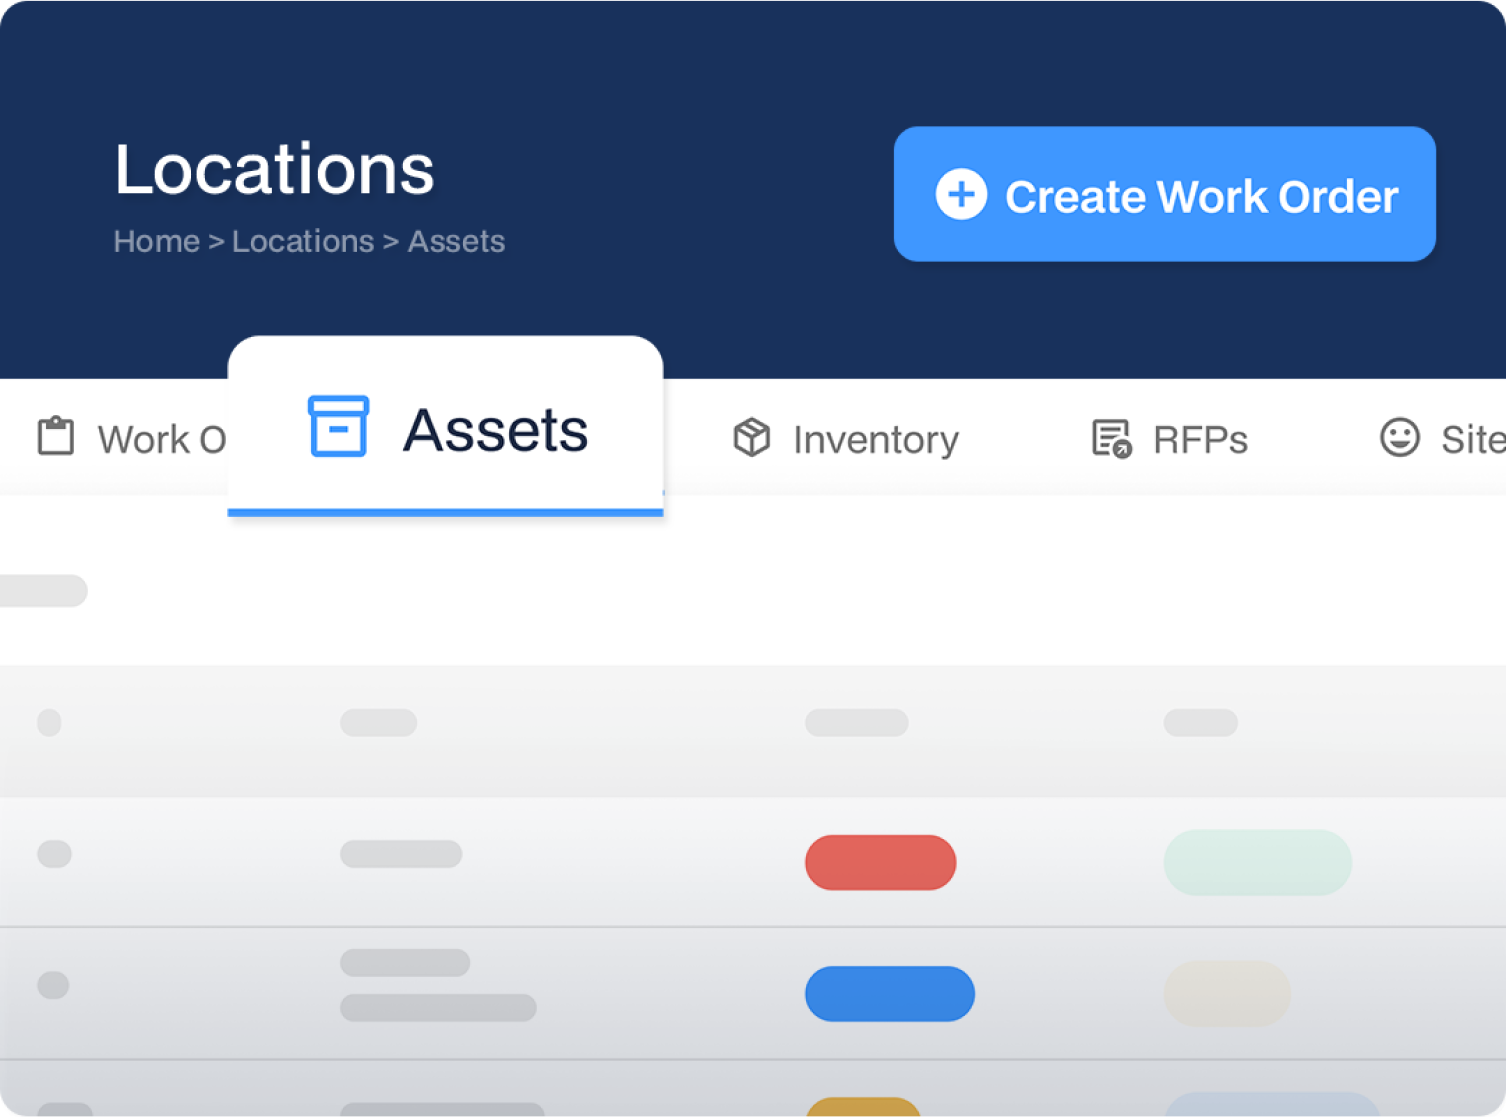This screenshot has height=1120, width=1506.
Task: Toggle the select dot in blue-status row
Action: click(53, 985)
